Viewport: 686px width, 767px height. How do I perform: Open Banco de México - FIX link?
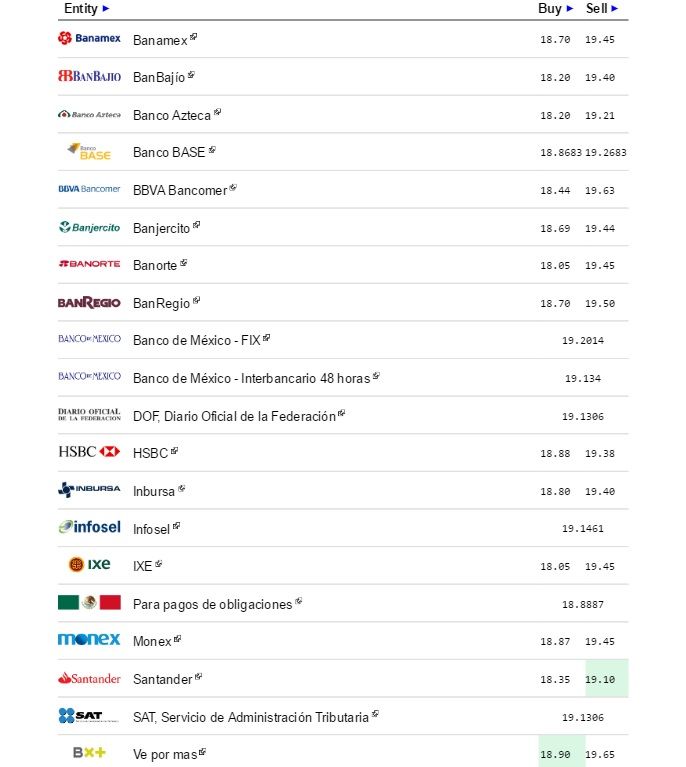point(196,340)
